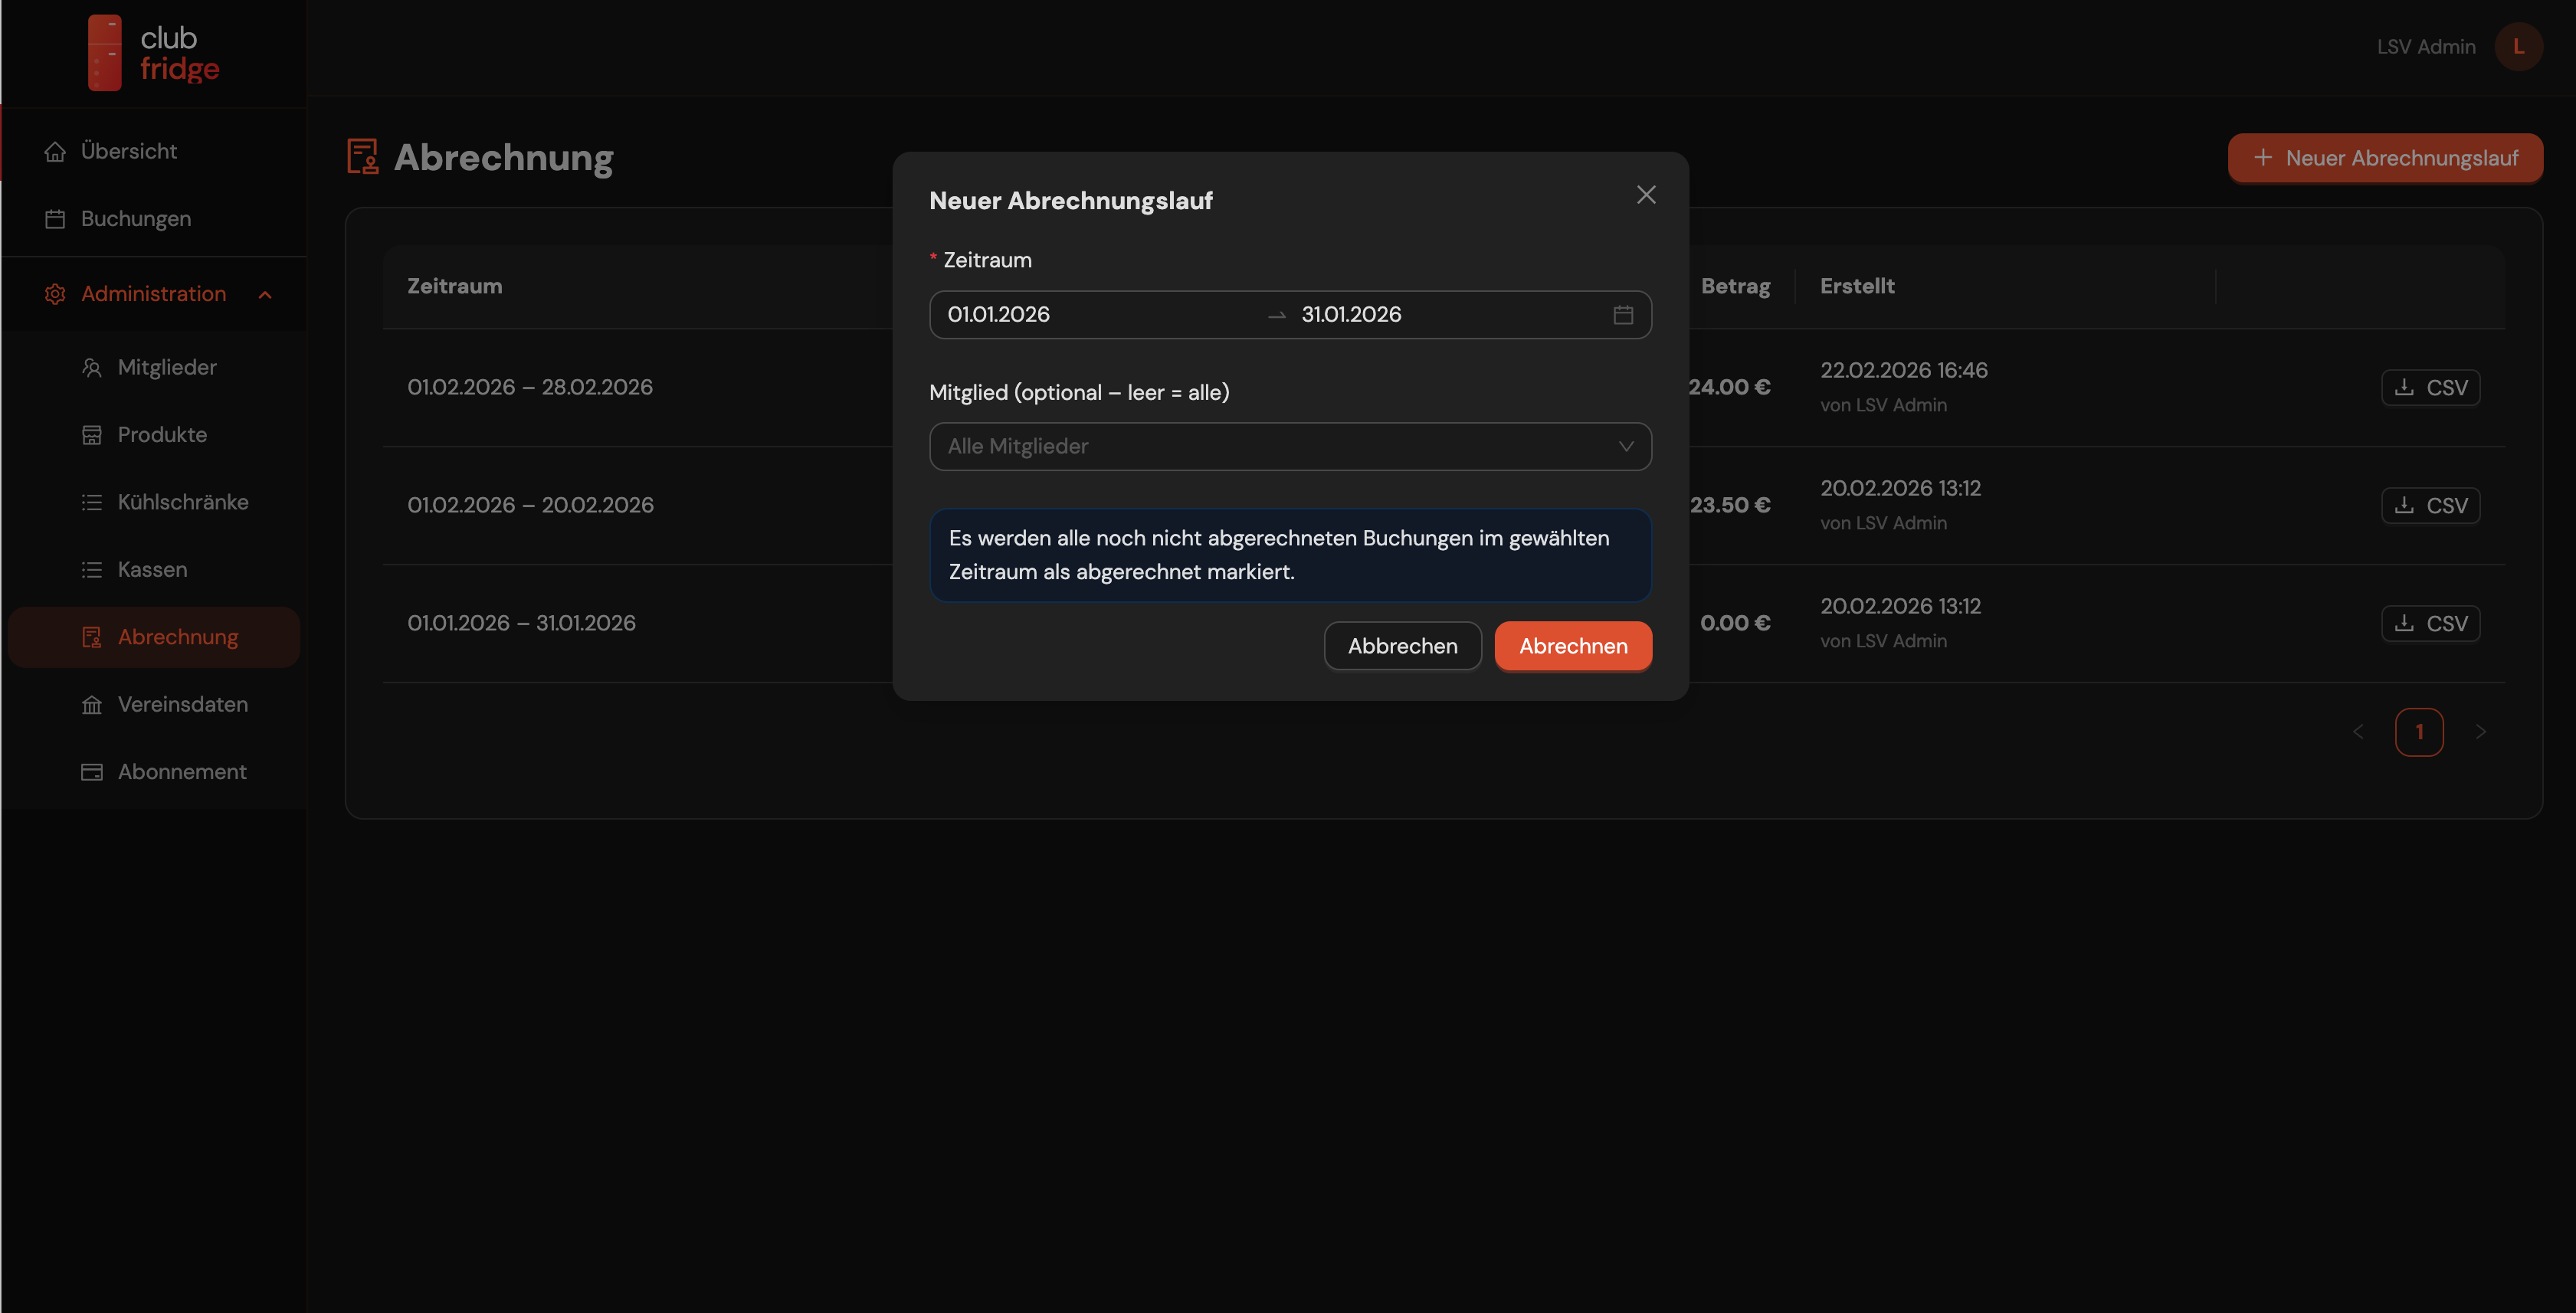The height and width of the screenshot is (1313, 2576).
Task: Open Vereinsdaten from the sidebar
Action: click(x=182, y=704)
